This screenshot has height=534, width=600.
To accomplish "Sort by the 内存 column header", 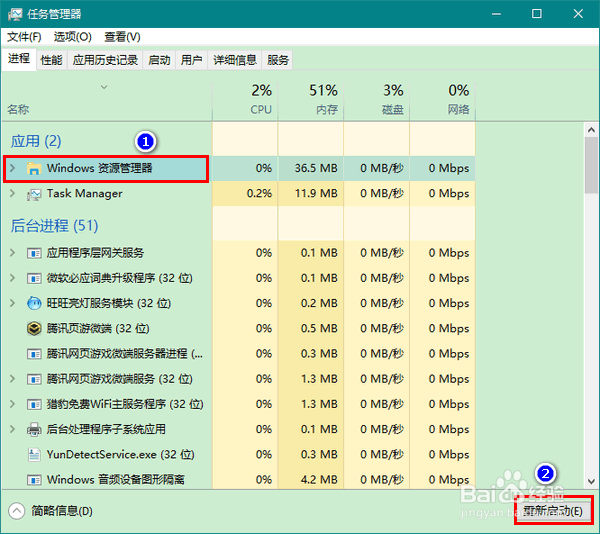I will tap(311, 100).
